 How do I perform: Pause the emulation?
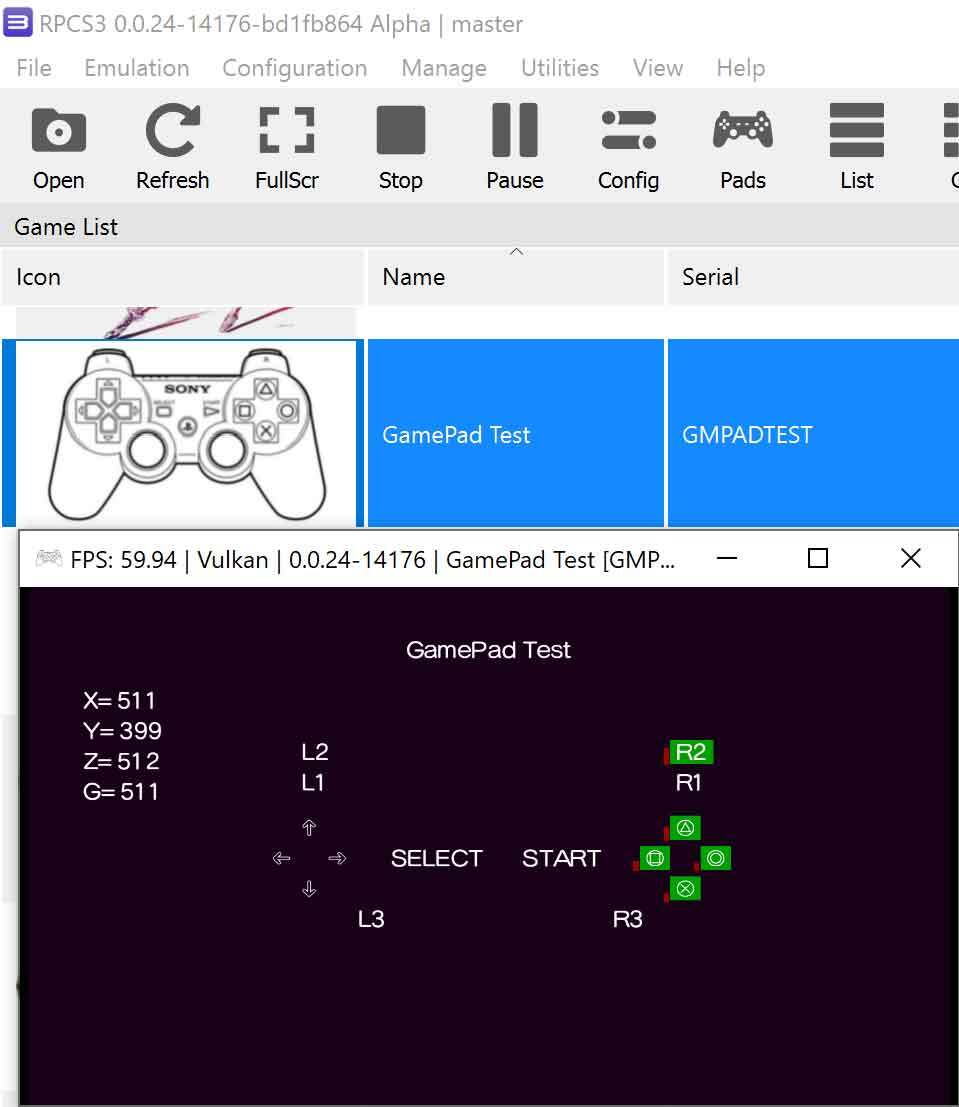coord(514,146)
